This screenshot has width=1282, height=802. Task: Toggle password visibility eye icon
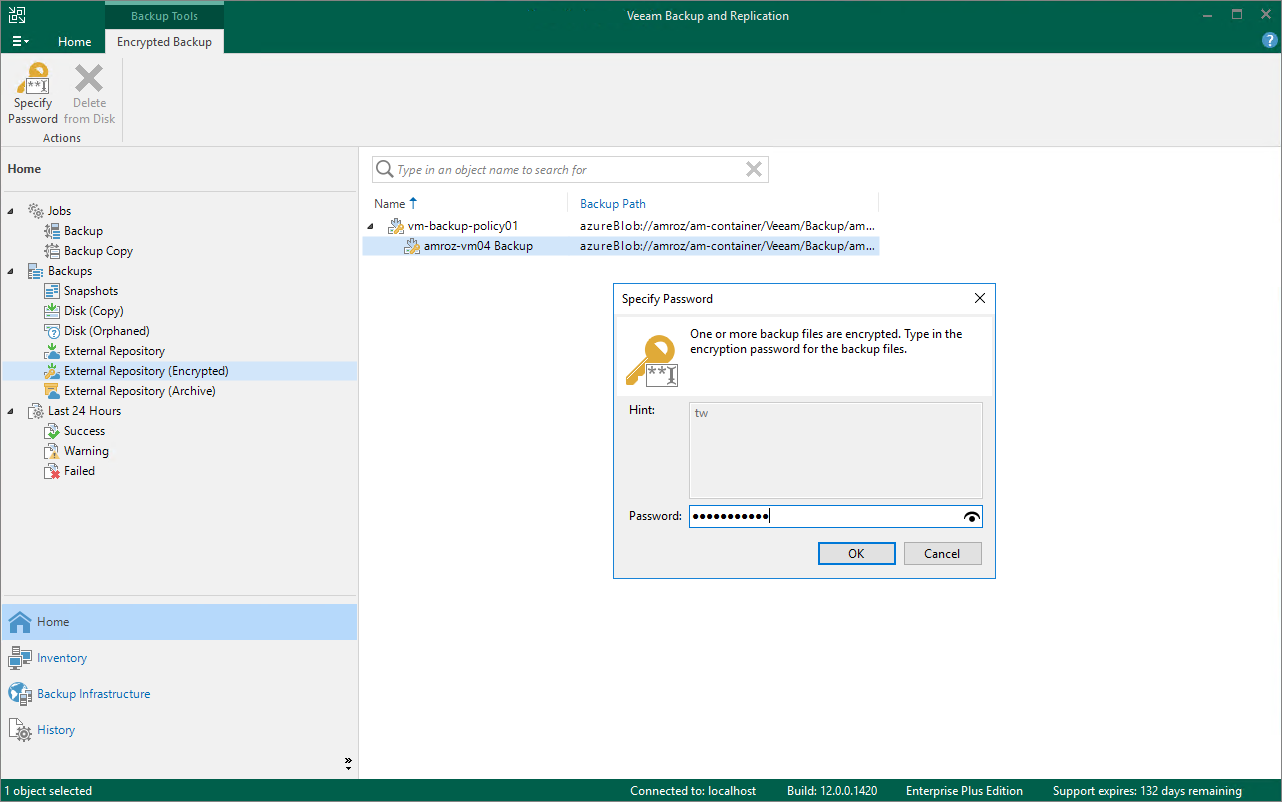coord(970,517)
